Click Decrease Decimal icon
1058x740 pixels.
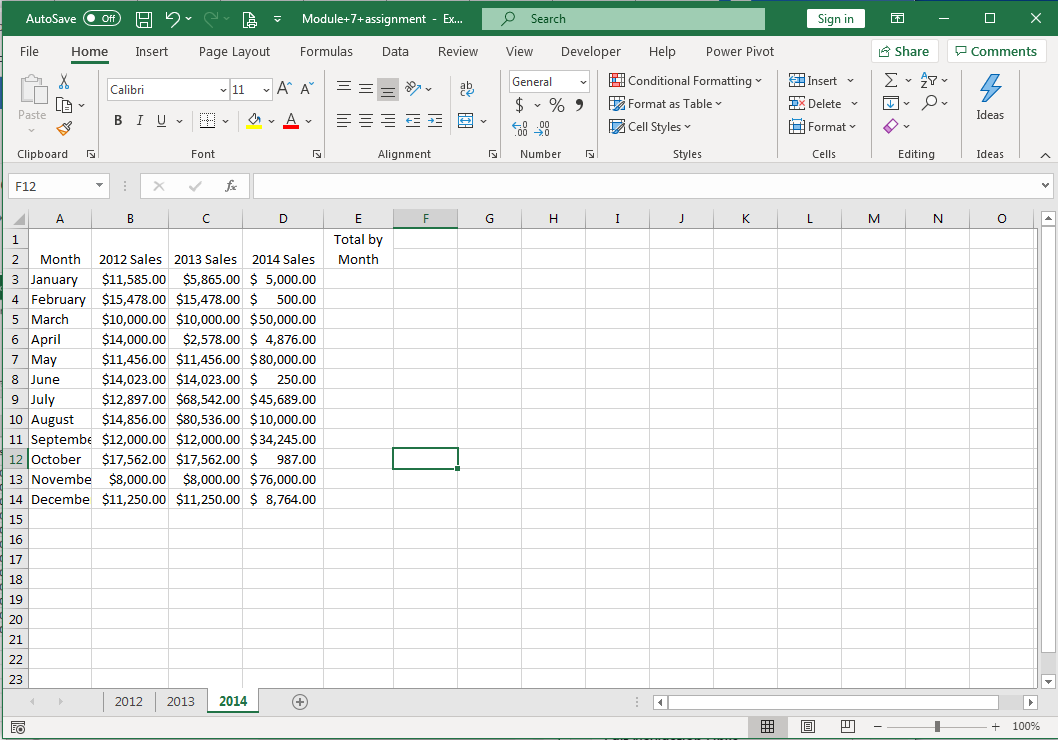[x=542, y=128]
